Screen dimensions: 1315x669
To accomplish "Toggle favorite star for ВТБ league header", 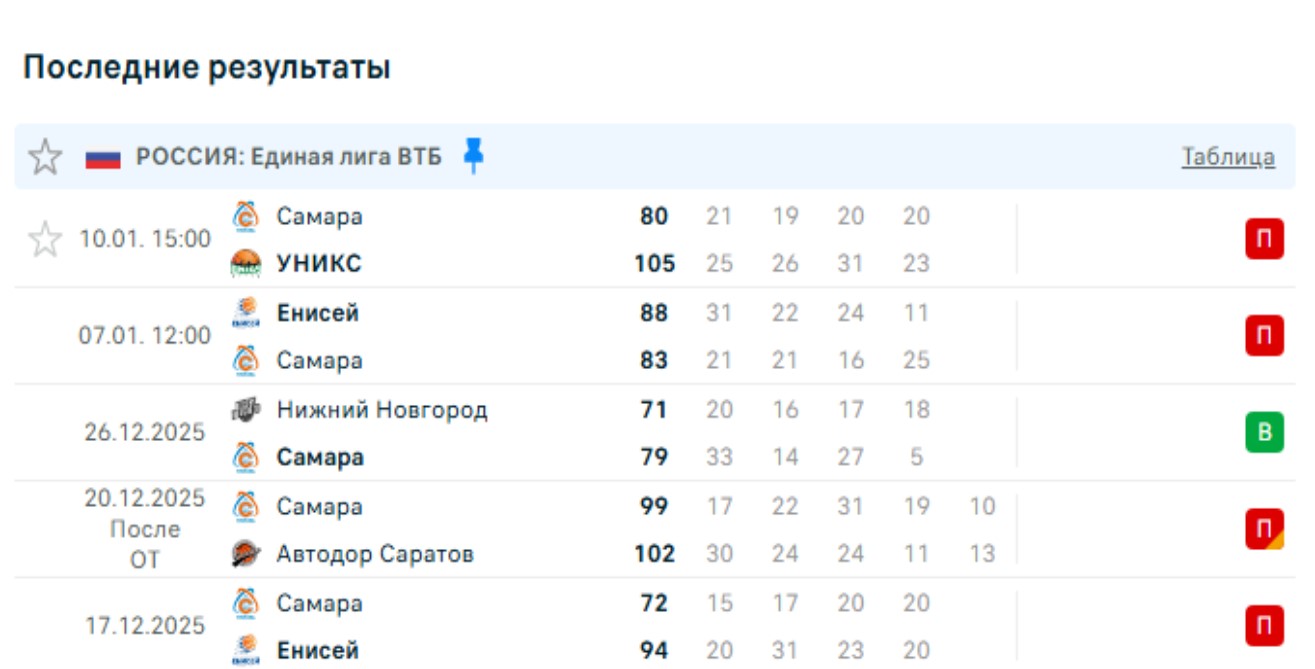I will click(45, 157).
